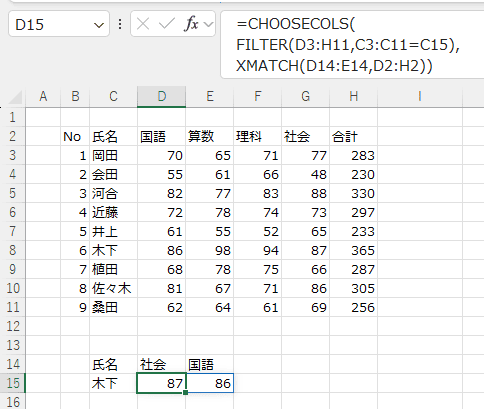Select row 1 header
The width and height of the screenshot is (484, 409).
(x=13, y=117)
